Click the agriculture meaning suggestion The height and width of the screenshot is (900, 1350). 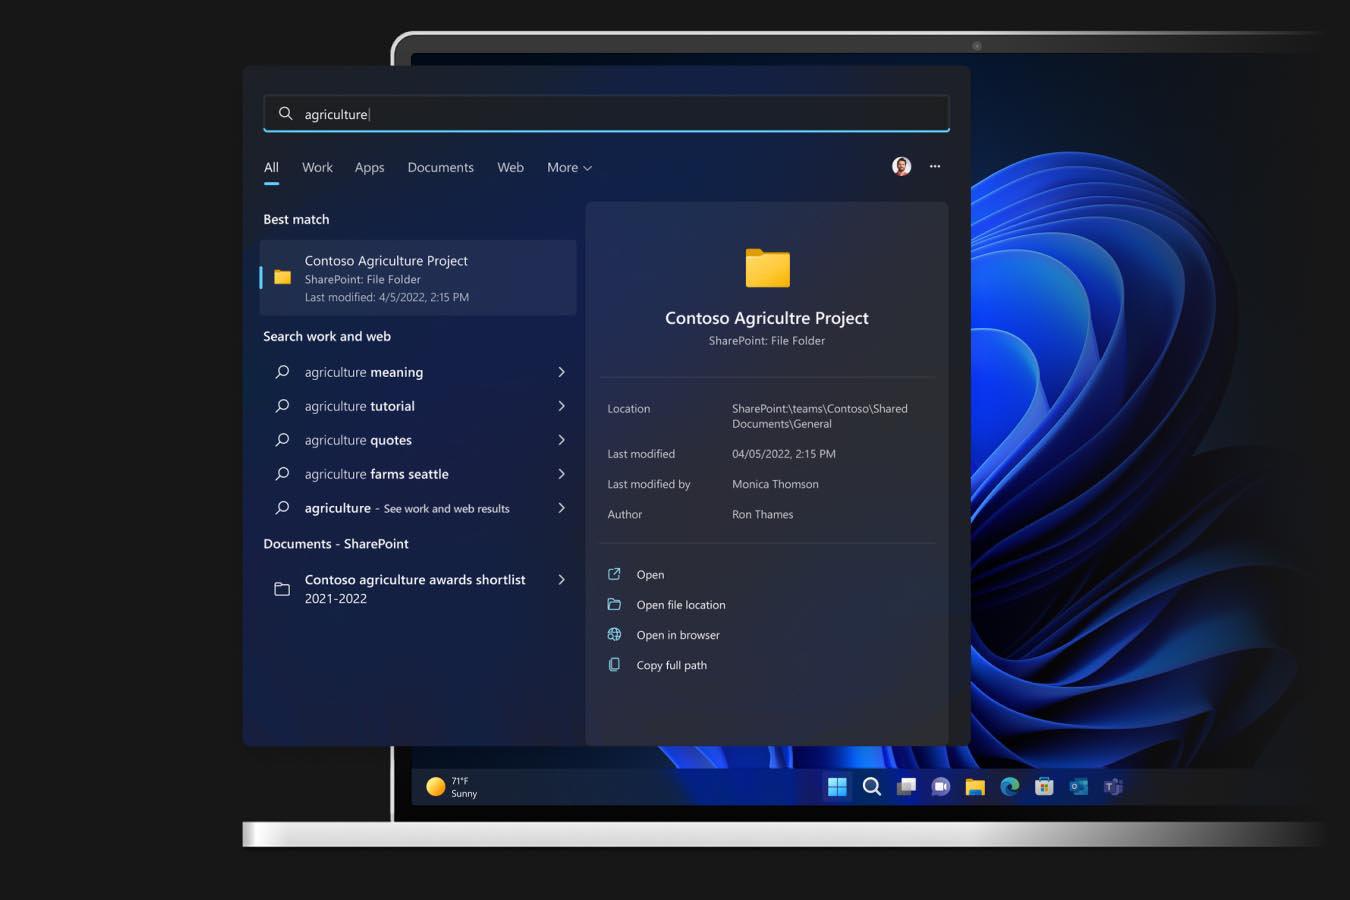(x=363, y=372)
